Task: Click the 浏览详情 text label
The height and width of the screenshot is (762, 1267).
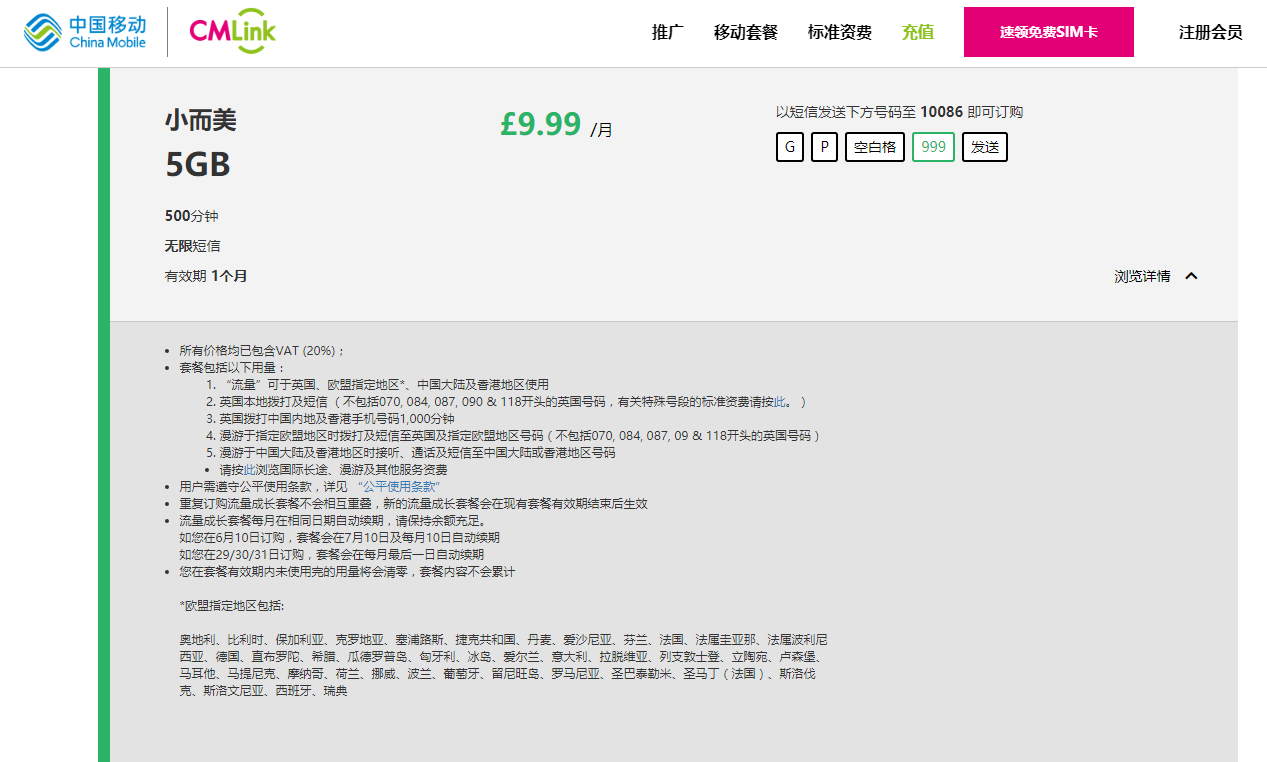Action: (1142, 276)
